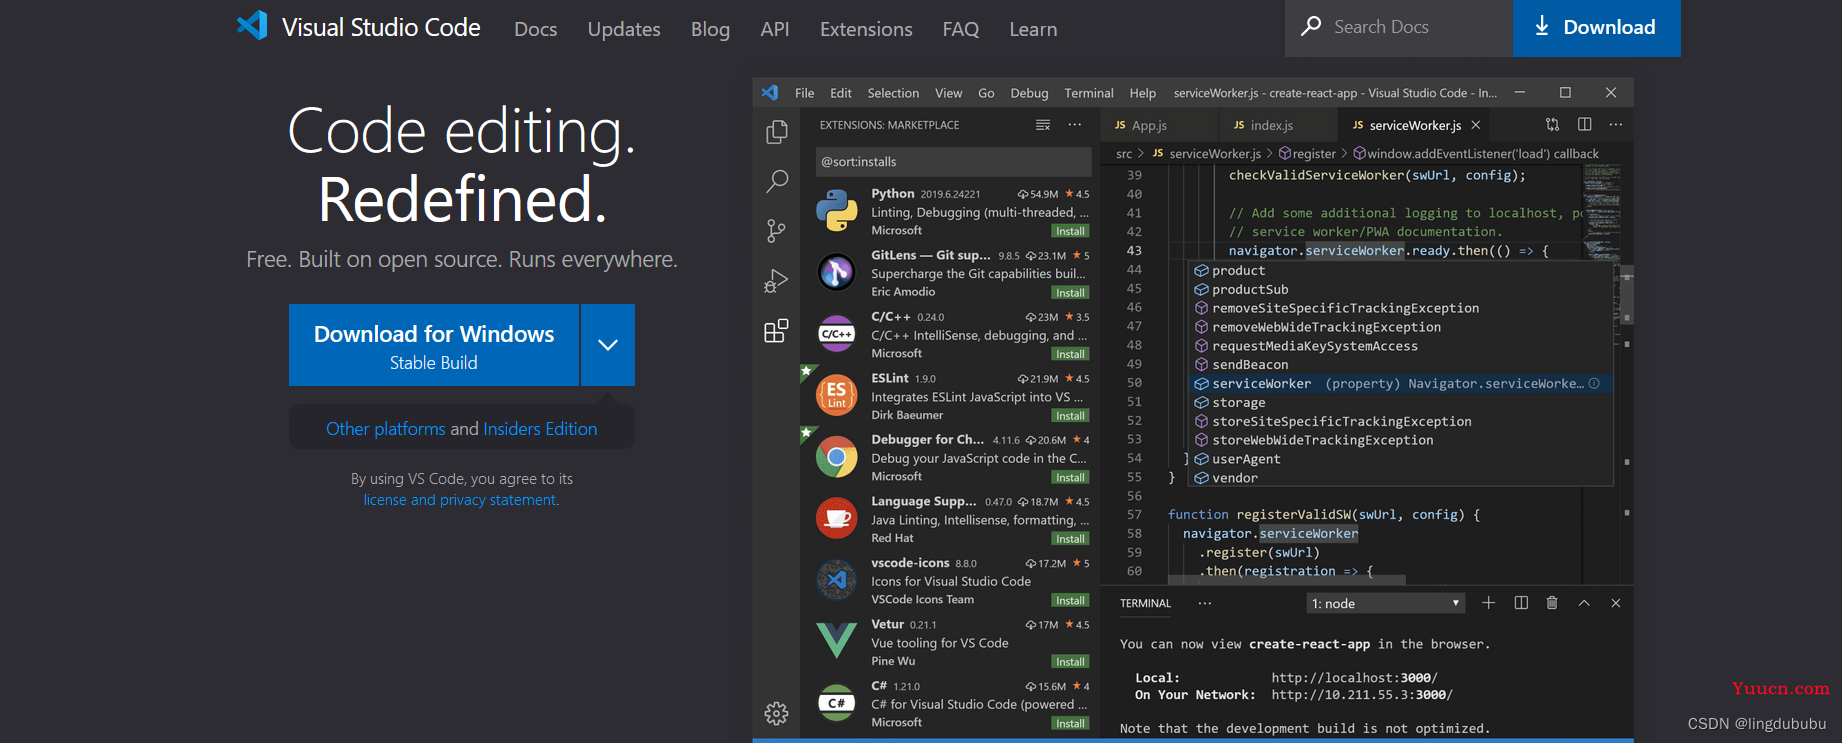Click the open changes editor icon
The height and width of the screenshot is (743, 1842).
(1552, 125)
